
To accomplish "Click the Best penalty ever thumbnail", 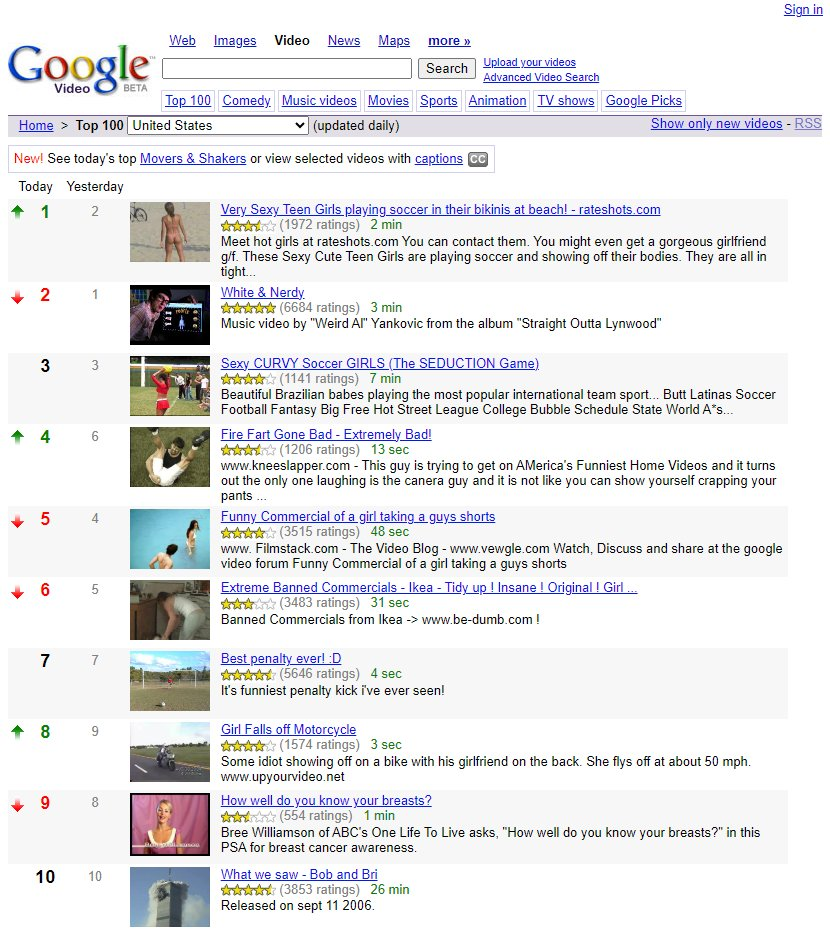I will tap(170, 681).
